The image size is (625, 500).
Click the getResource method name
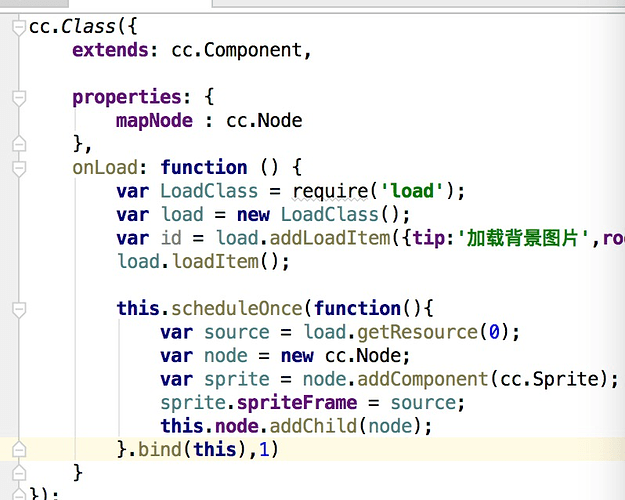click(417, 333)
